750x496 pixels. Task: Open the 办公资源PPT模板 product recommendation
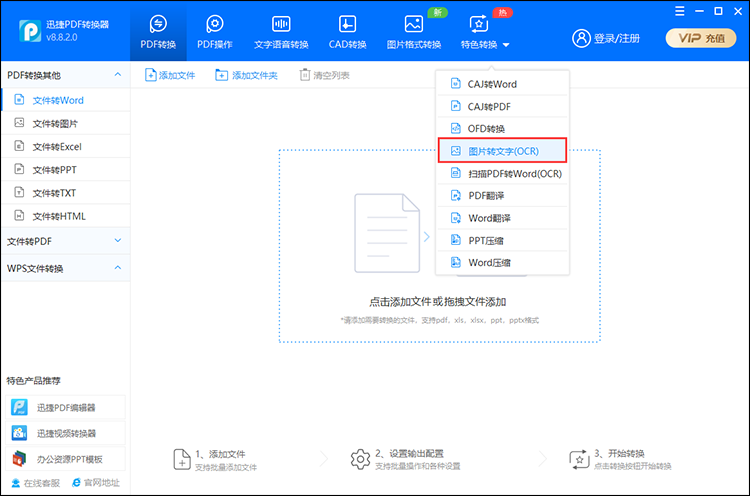[x=66, y=459]
